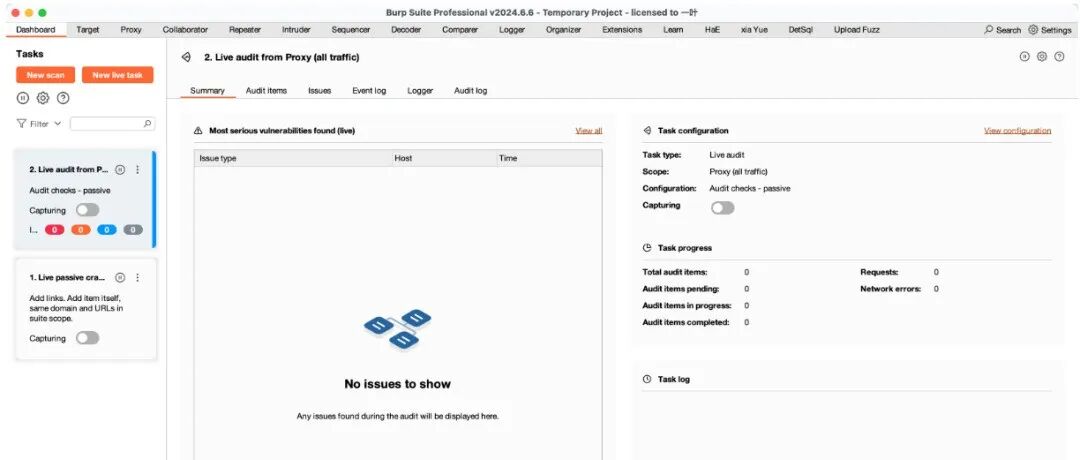Open the HaE extension tab
This screenshot has width=1080, height=460.
click(x=712, y=30)
